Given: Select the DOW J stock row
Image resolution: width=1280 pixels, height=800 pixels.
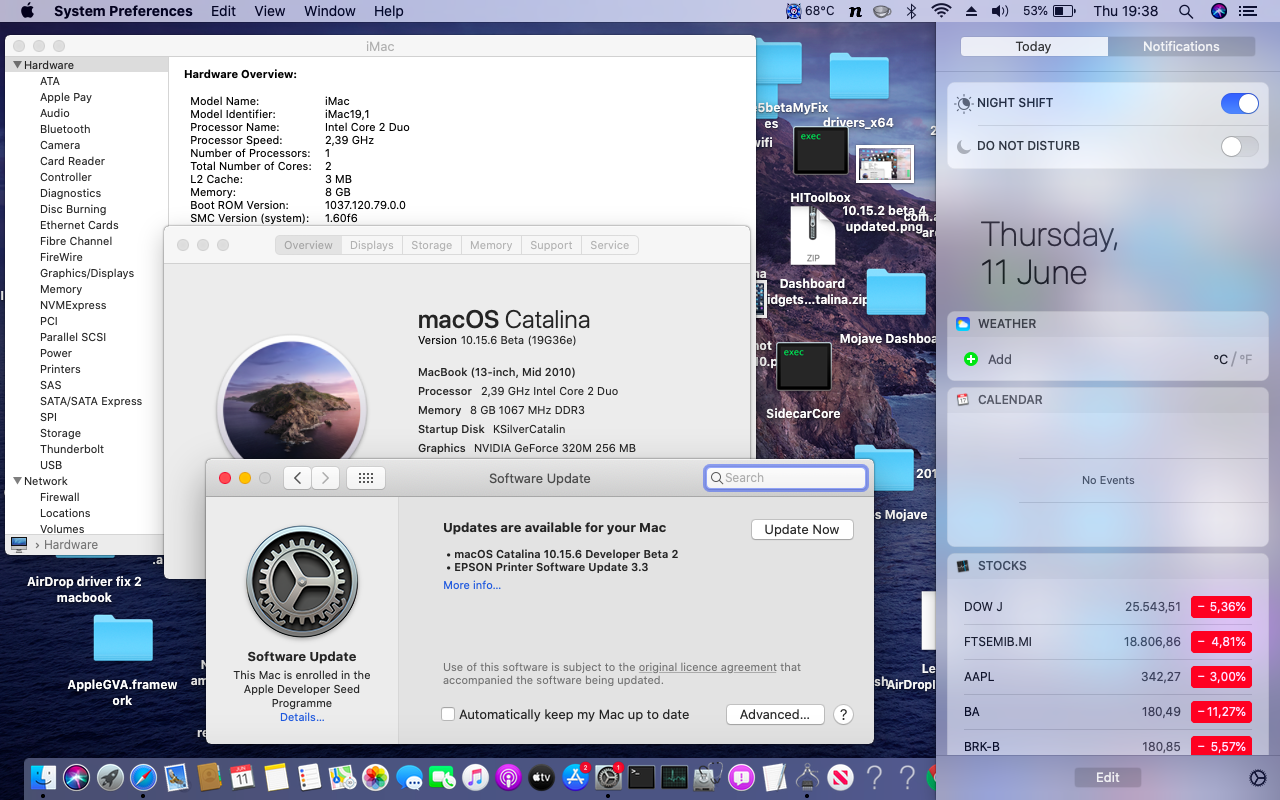Looking at the screenshot, I should click(1108, 607).
